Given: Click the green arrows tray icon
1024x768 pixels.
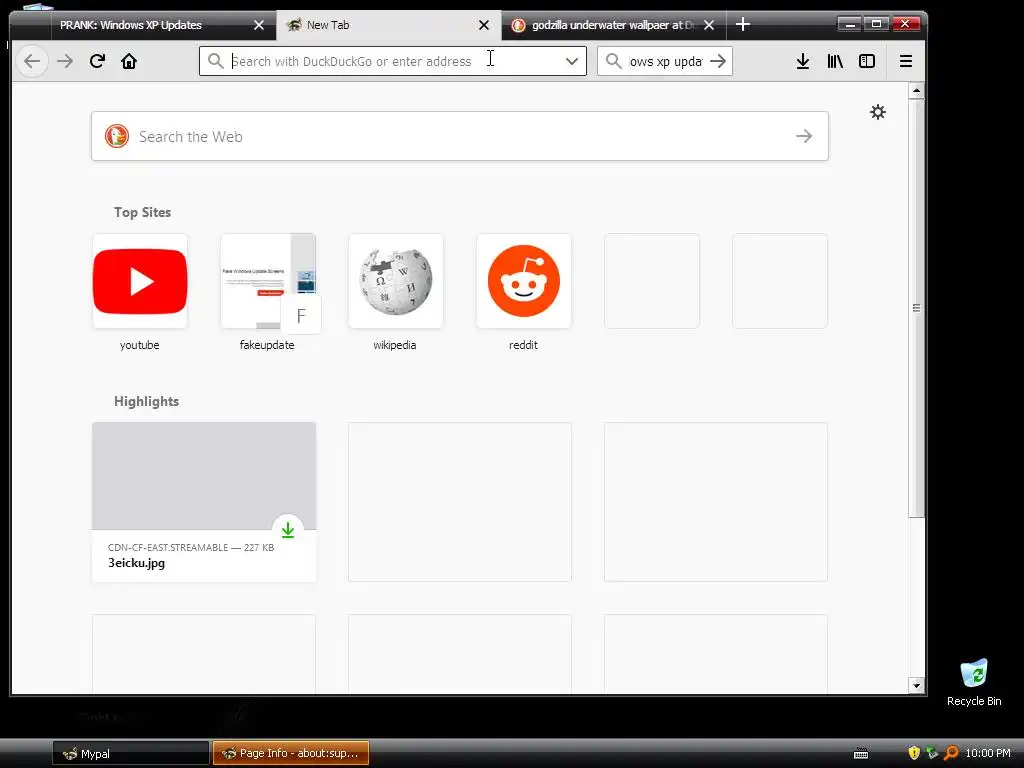Looking at the screenshot, I should click(933, 753).
